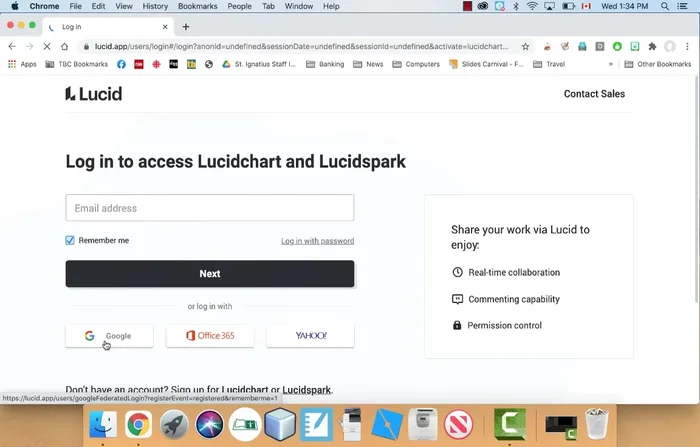Expand the Computers bookmarks folder
Viewport: 700px width, 447px height.
pos(416,64)
